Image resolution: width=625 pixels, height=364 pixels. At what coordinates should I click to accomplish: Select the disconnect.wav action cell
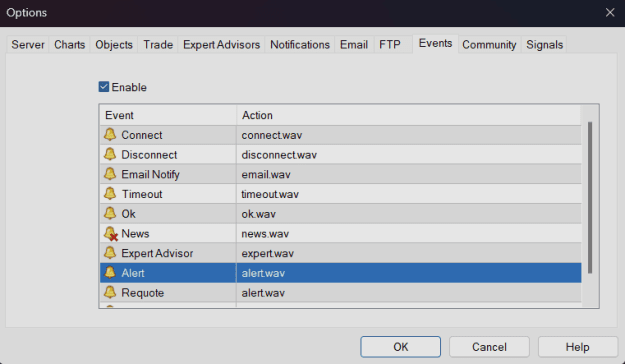pos(409,154)
